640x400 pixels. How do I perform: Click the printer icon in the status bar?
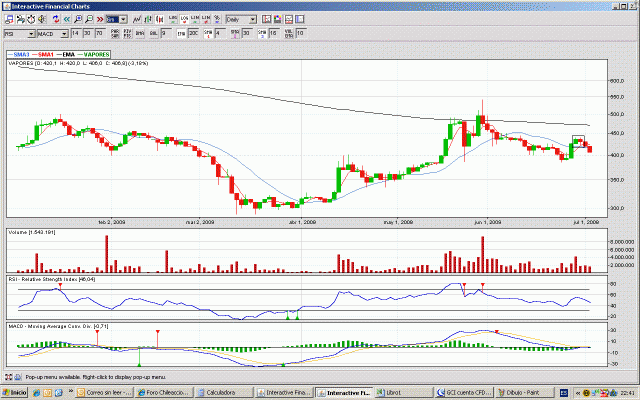coord(18,377)
